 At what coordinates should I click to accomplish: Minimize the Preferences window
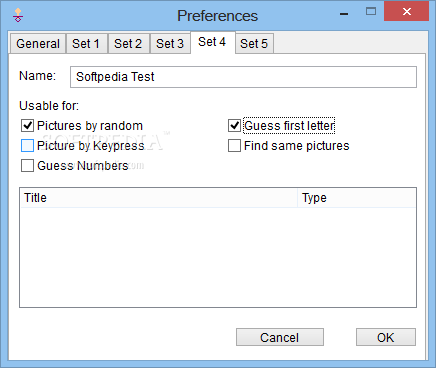344,14
